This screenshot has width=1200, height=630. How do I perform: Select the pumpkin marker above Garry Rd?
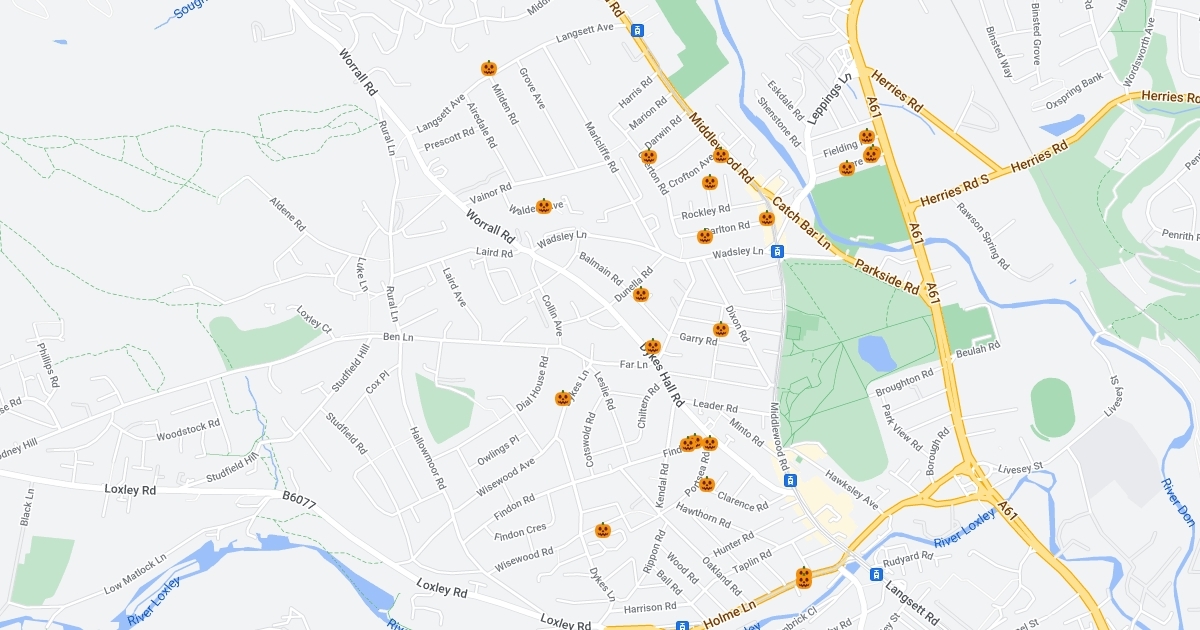pos(720,329)
